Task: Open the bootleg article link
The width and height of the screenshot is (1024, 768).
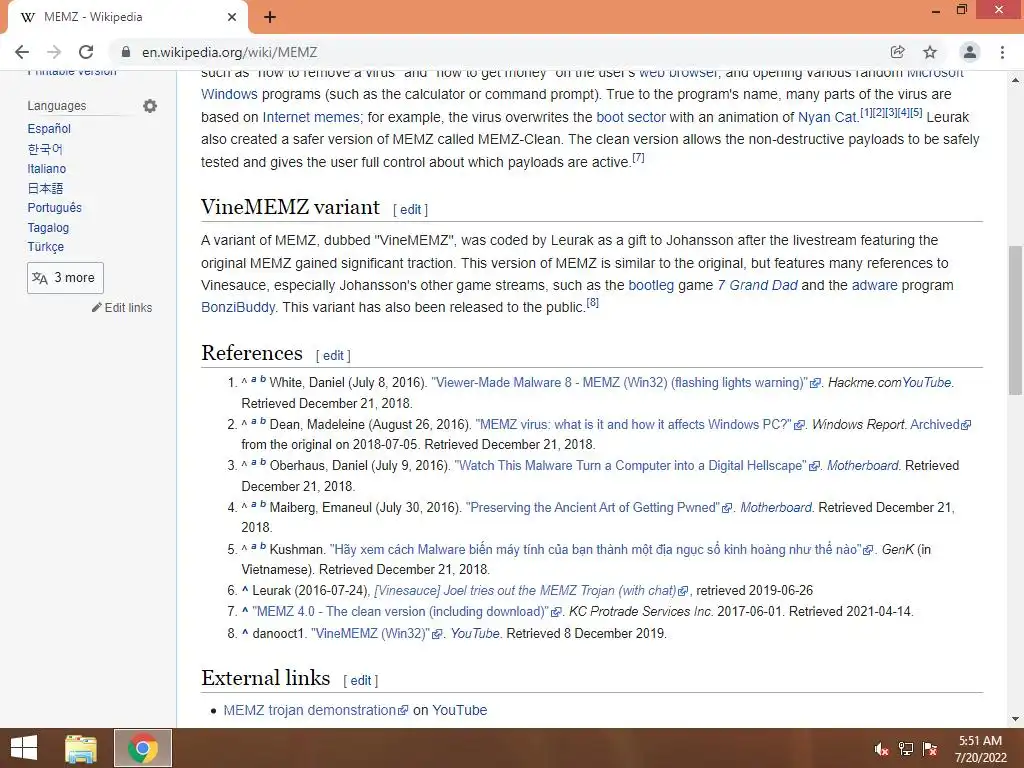Action: (651, 285)
